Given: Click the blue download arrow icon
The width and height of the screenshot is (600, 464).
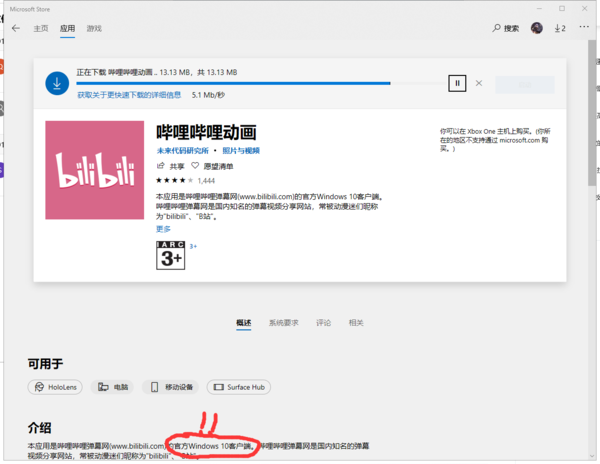Looking at the screenshot, I should click(57, 83).
